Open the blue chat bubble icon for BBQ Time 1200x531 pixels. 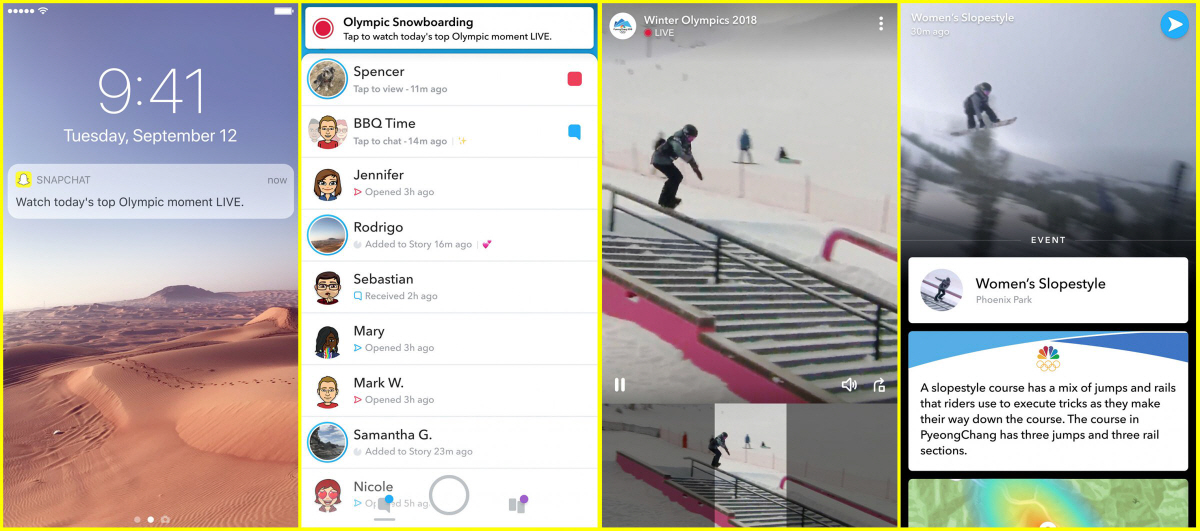click(x=574, y=132)
